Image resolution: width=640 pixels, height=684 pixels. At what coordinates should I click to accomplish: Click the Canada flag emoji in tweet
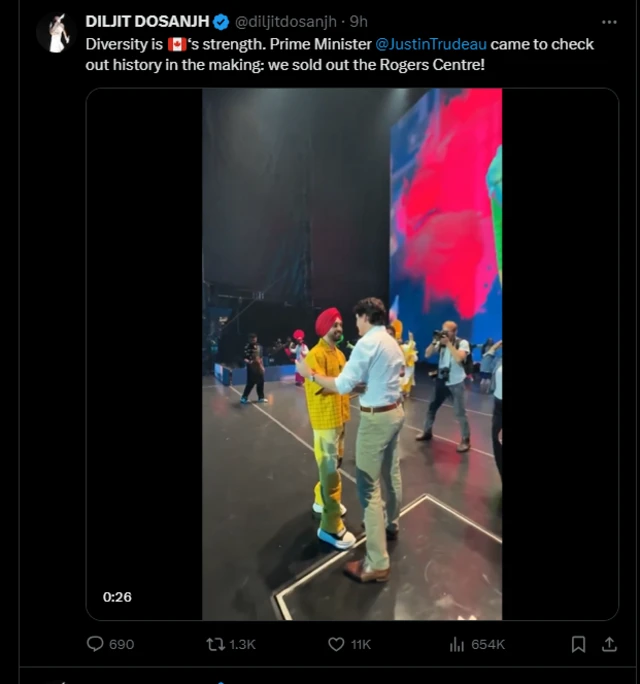point(178,45)
